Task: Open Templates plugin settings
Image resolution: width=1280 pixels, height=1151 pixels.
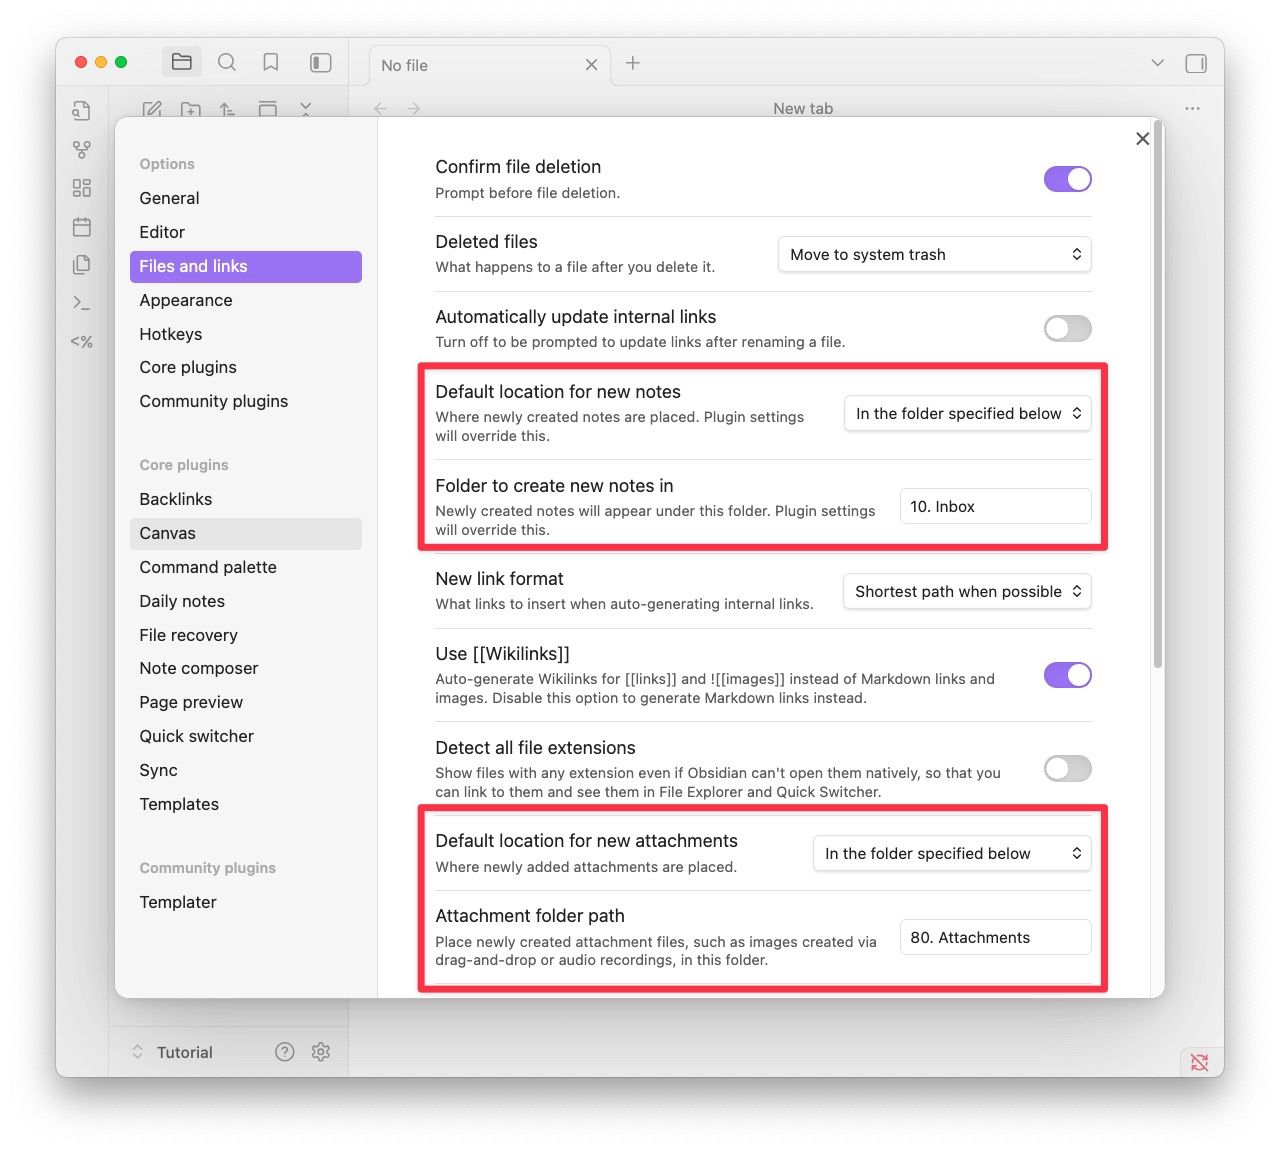Action: coord(246,804)
